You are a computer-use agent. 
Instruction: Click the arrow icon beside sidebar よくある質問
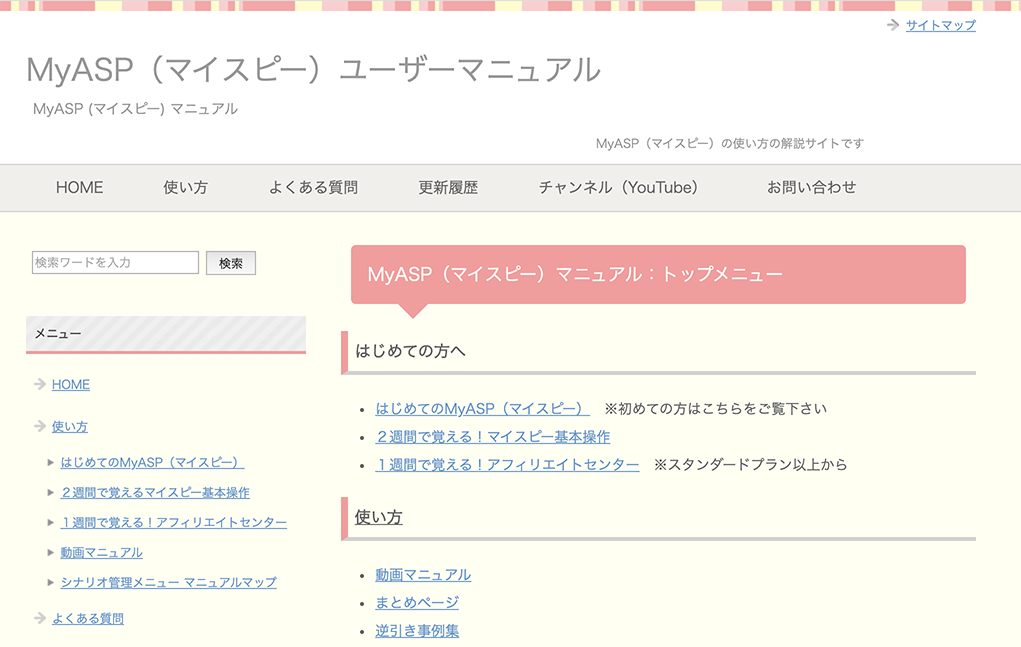click(x=40, y=618)
